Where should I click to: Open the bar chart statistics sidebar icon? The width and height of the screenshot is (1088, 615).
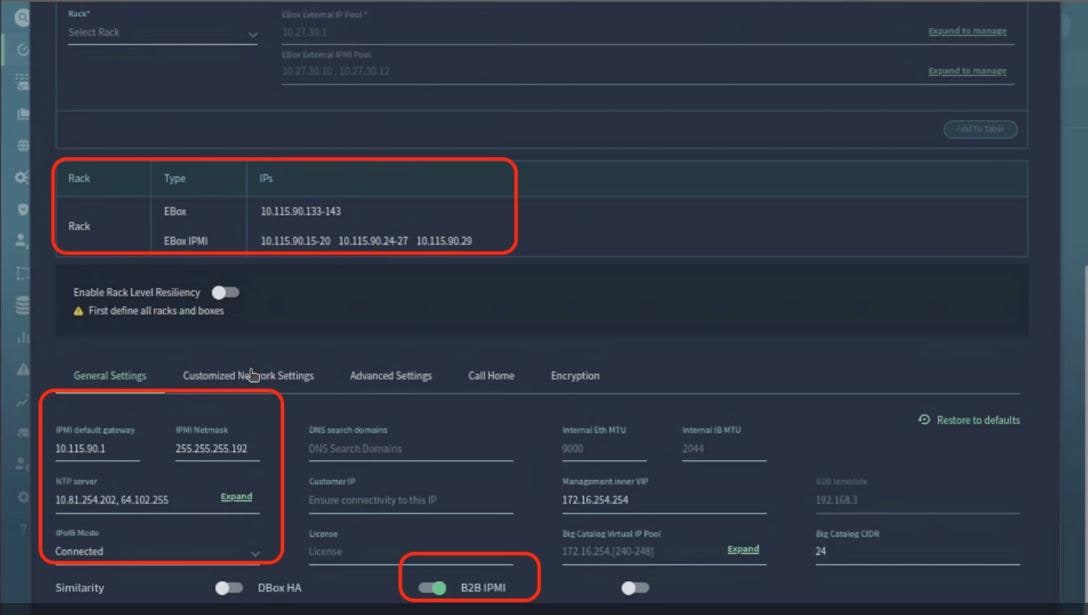(22, 336)
